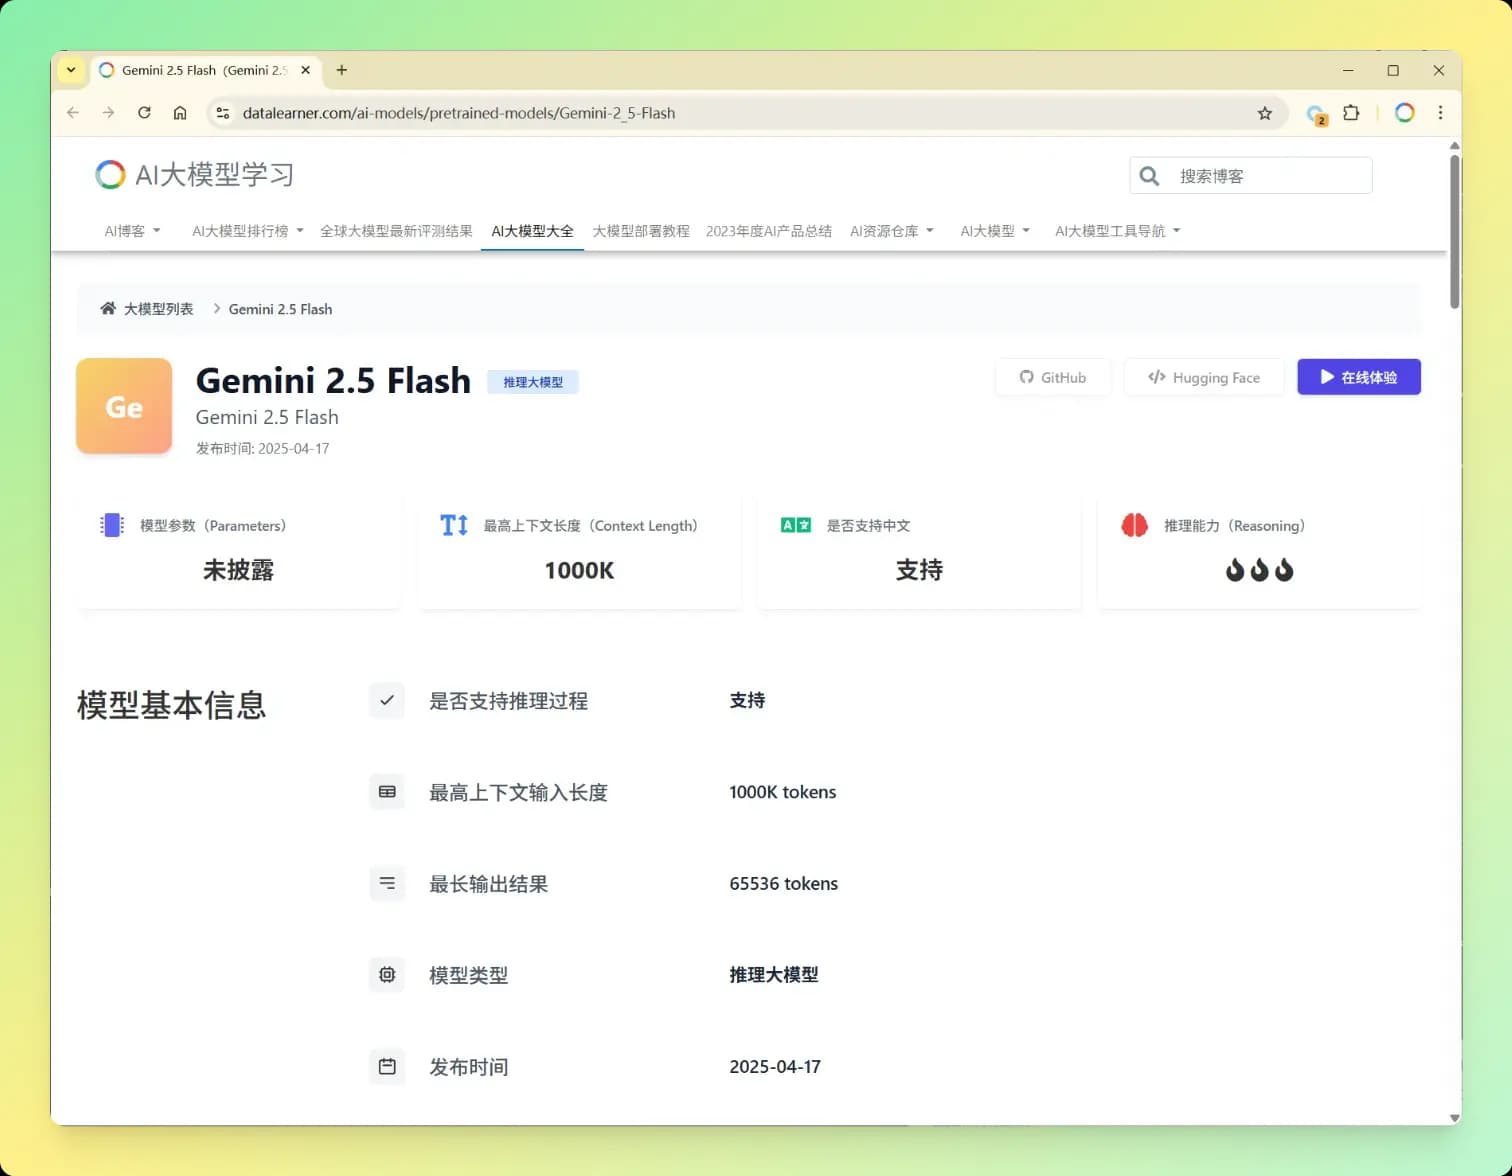Click the GitHub button
Image resolution: width=1512 pixels, height=1176 pixels.
tap(1053, 377)
